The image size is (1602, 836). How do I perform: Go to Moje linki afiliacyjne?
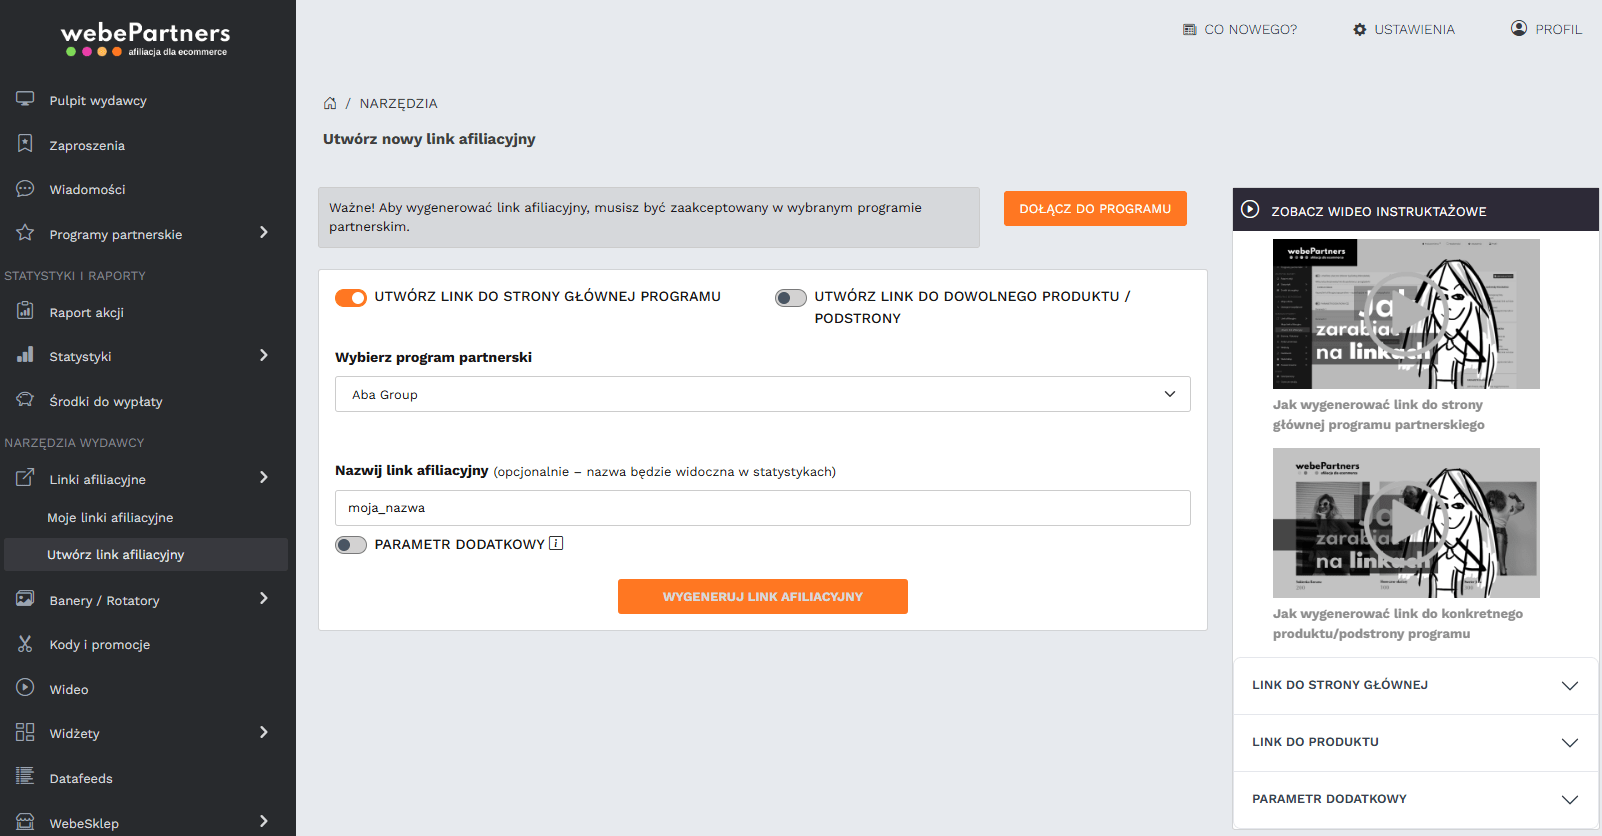110,517
